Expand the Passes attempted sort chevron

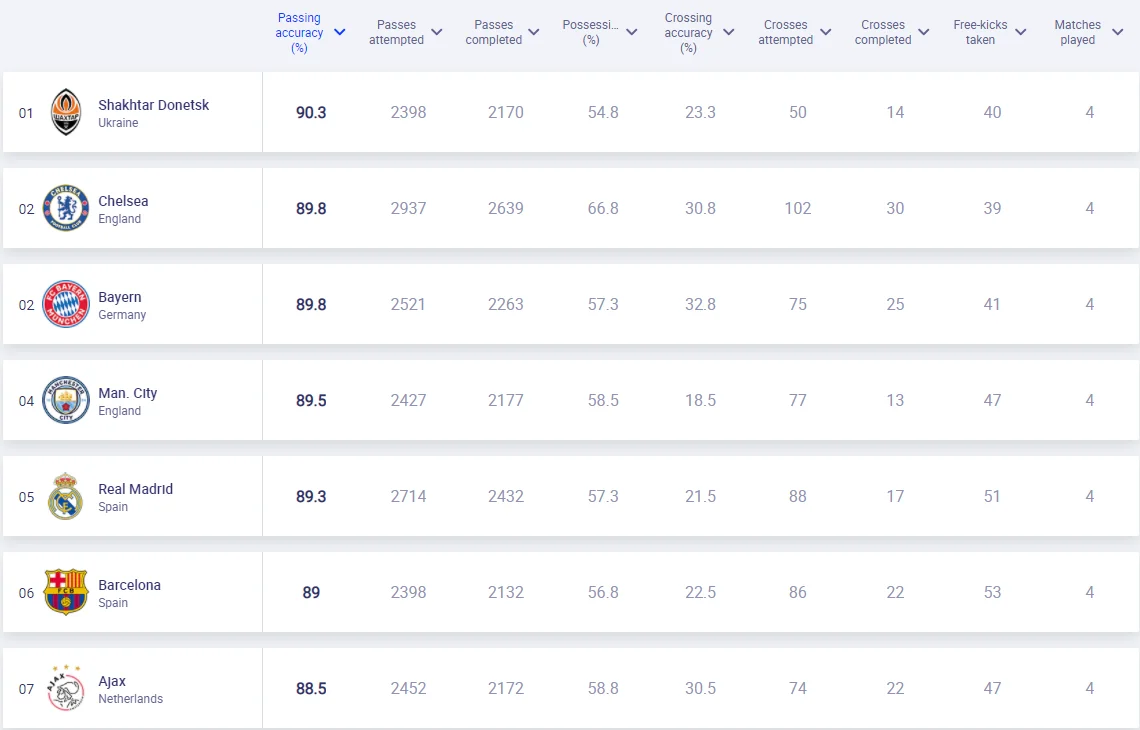click(x=437, y=32)
